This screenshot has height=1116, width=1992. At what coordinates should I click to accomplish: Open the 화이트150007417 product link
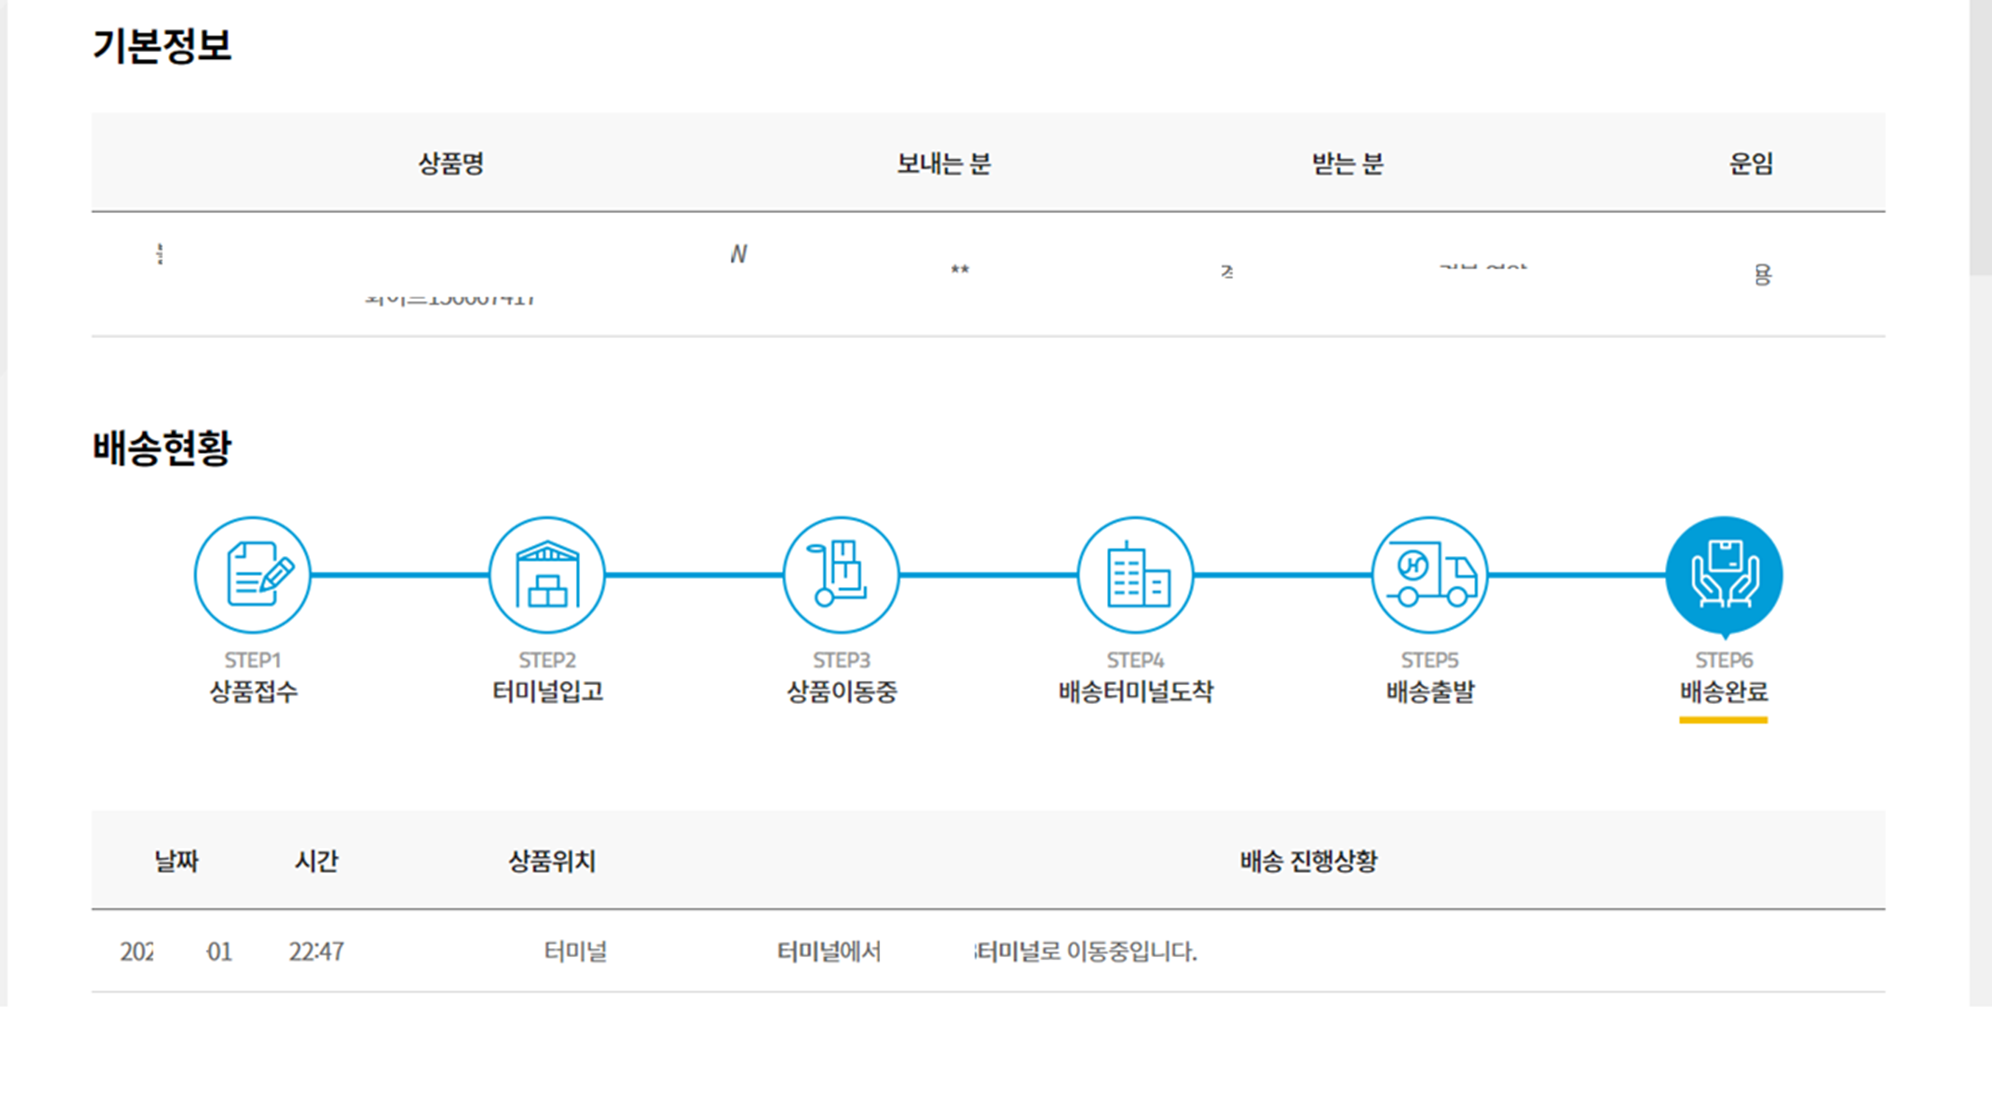point(452,296)
